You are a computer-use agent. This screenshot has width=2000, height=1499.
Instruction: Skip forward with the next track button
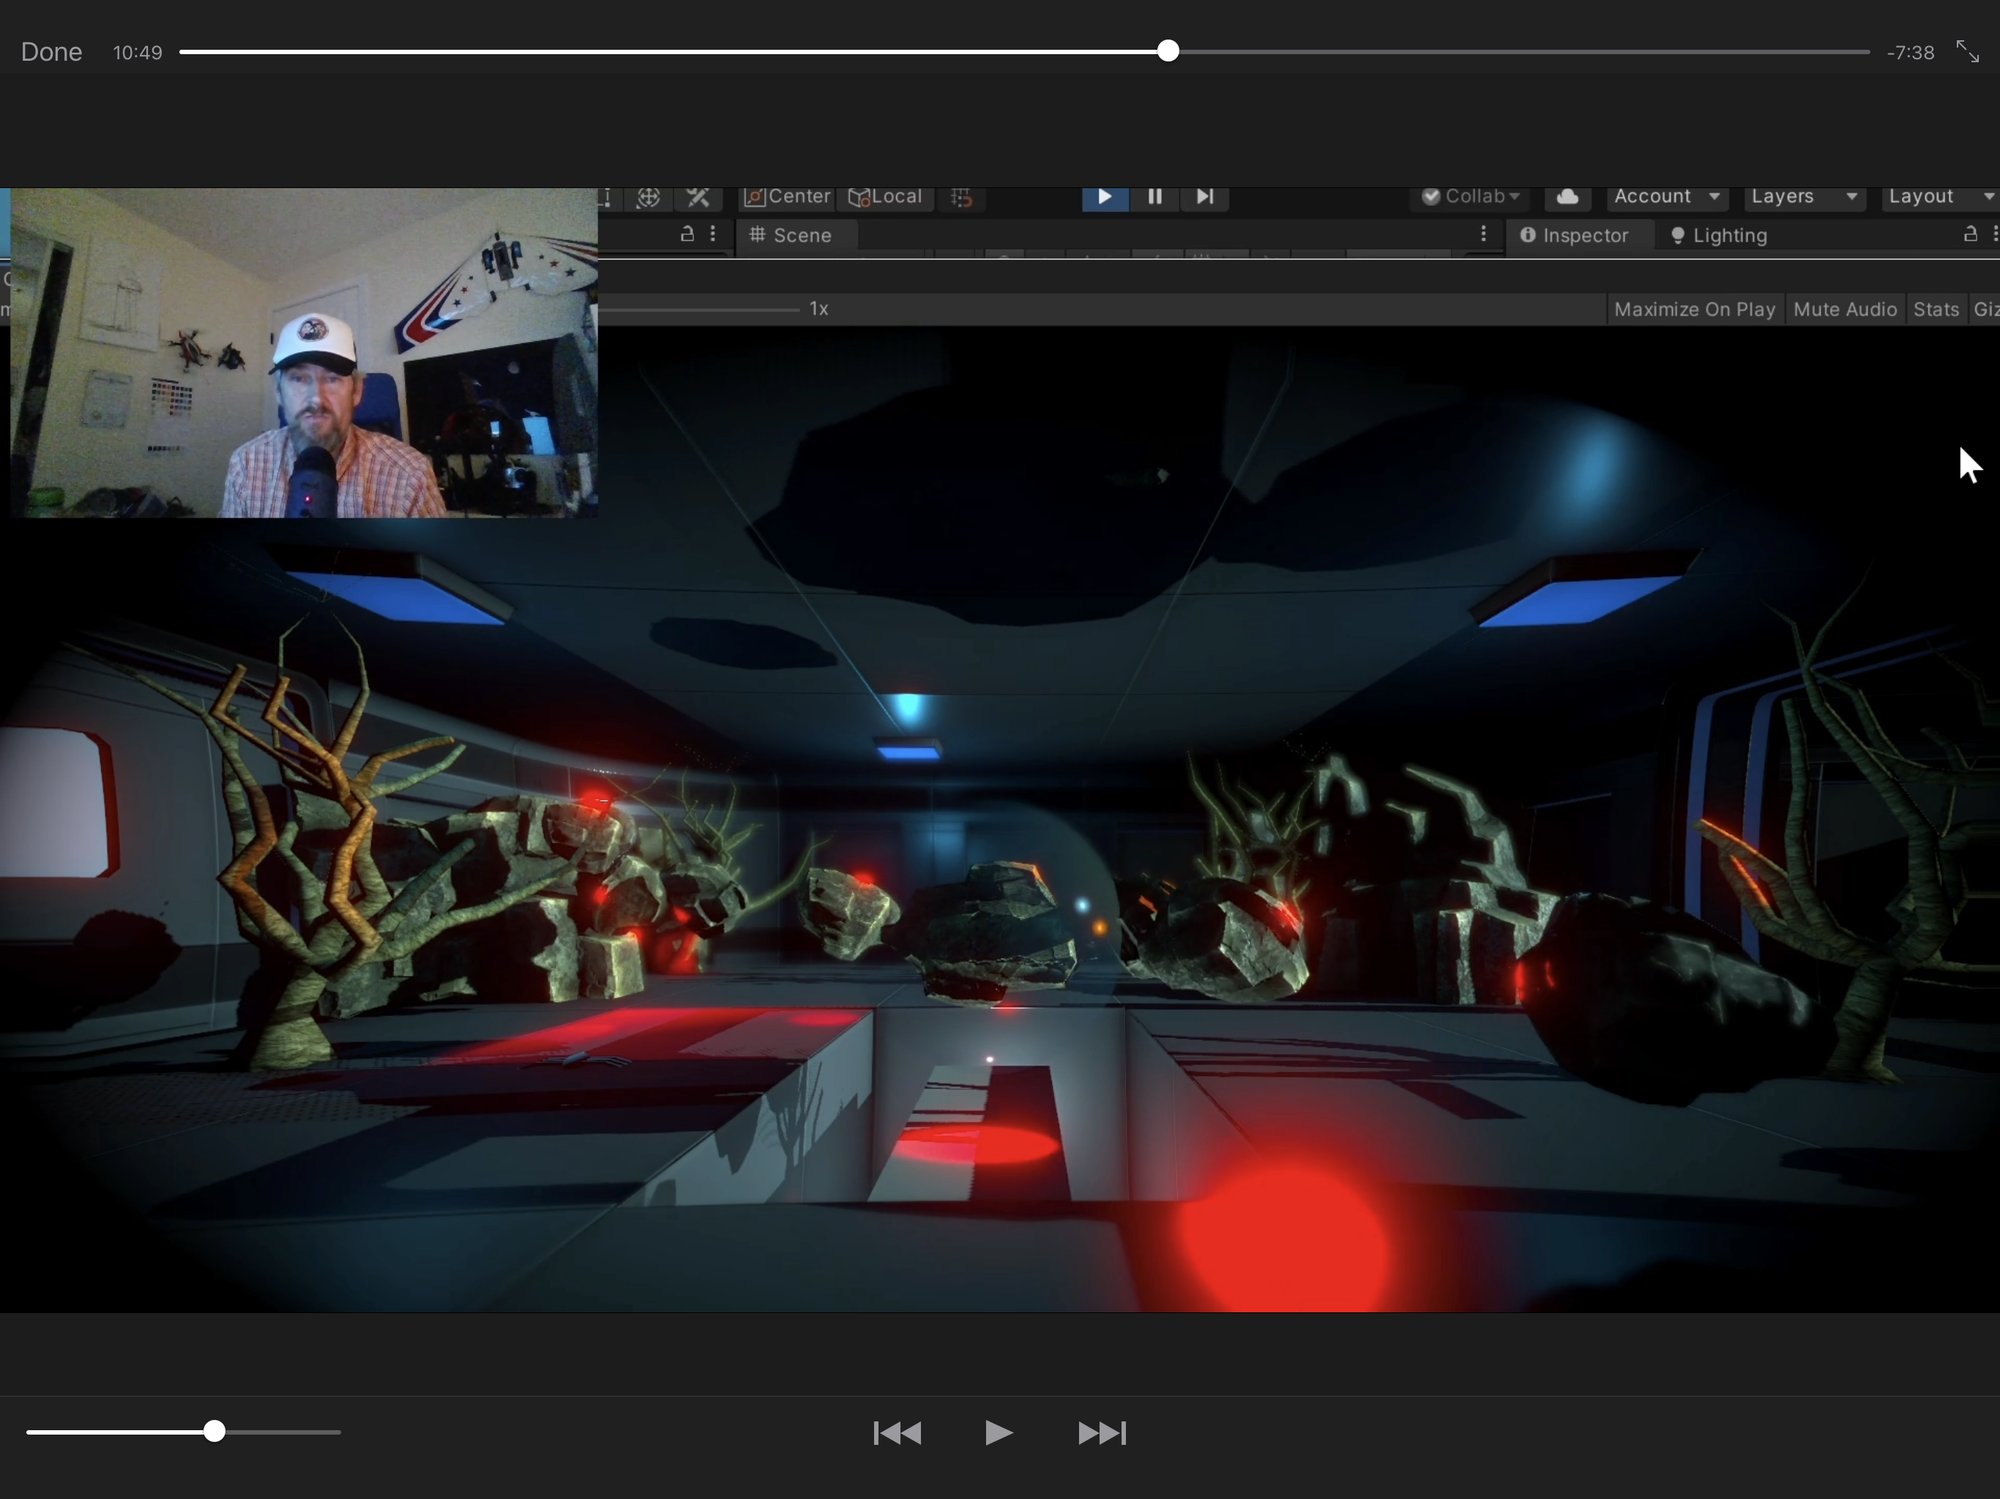1102,1432
